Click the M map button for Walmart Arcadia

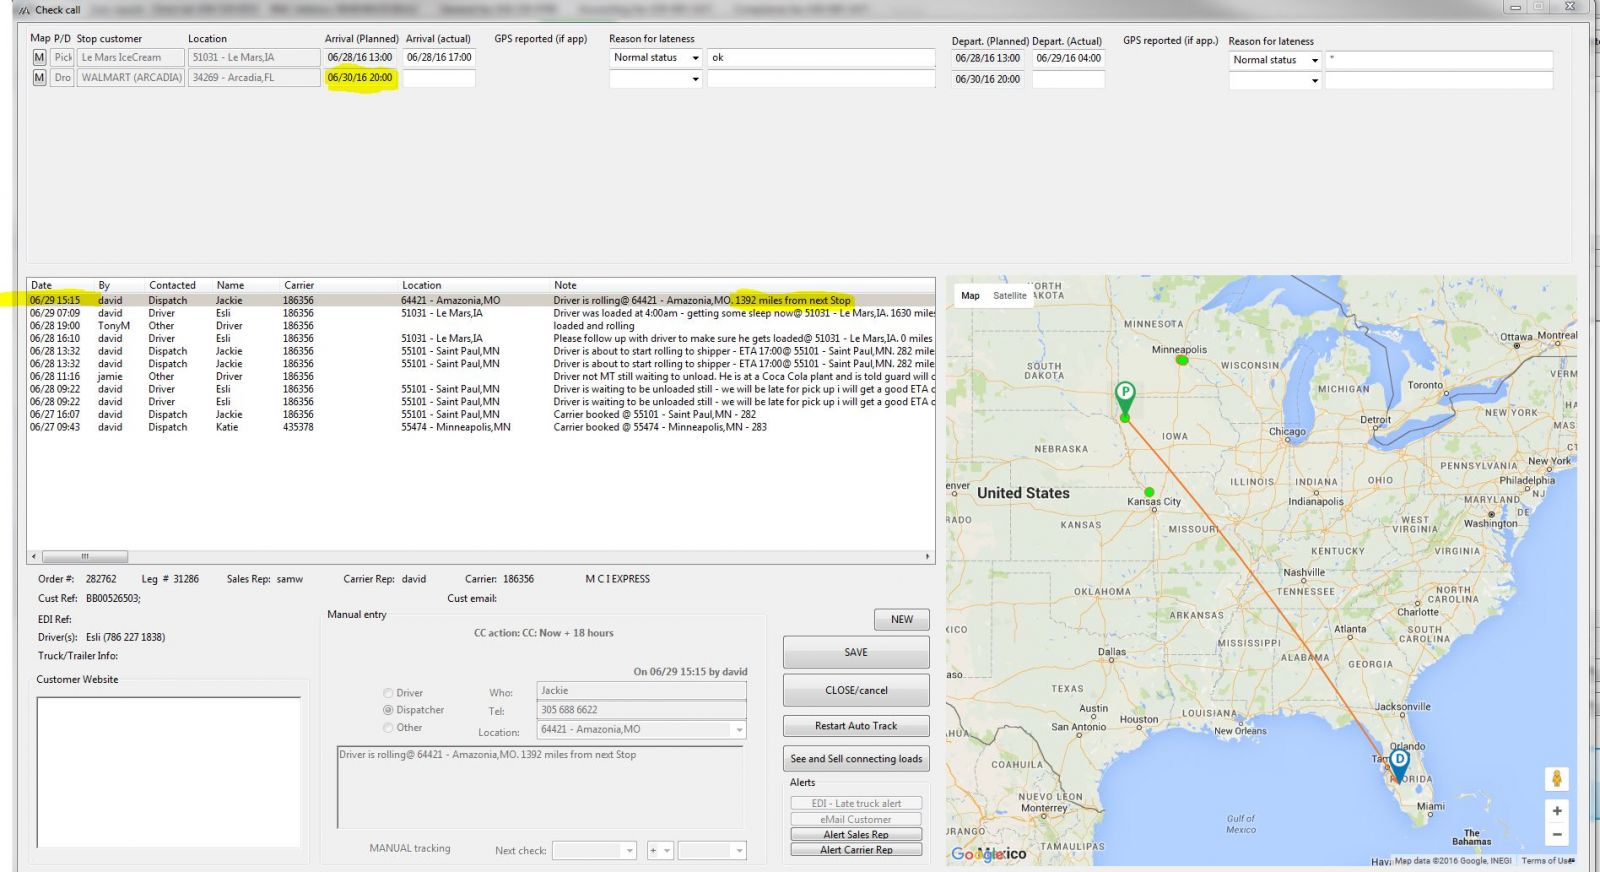[39, 78]
